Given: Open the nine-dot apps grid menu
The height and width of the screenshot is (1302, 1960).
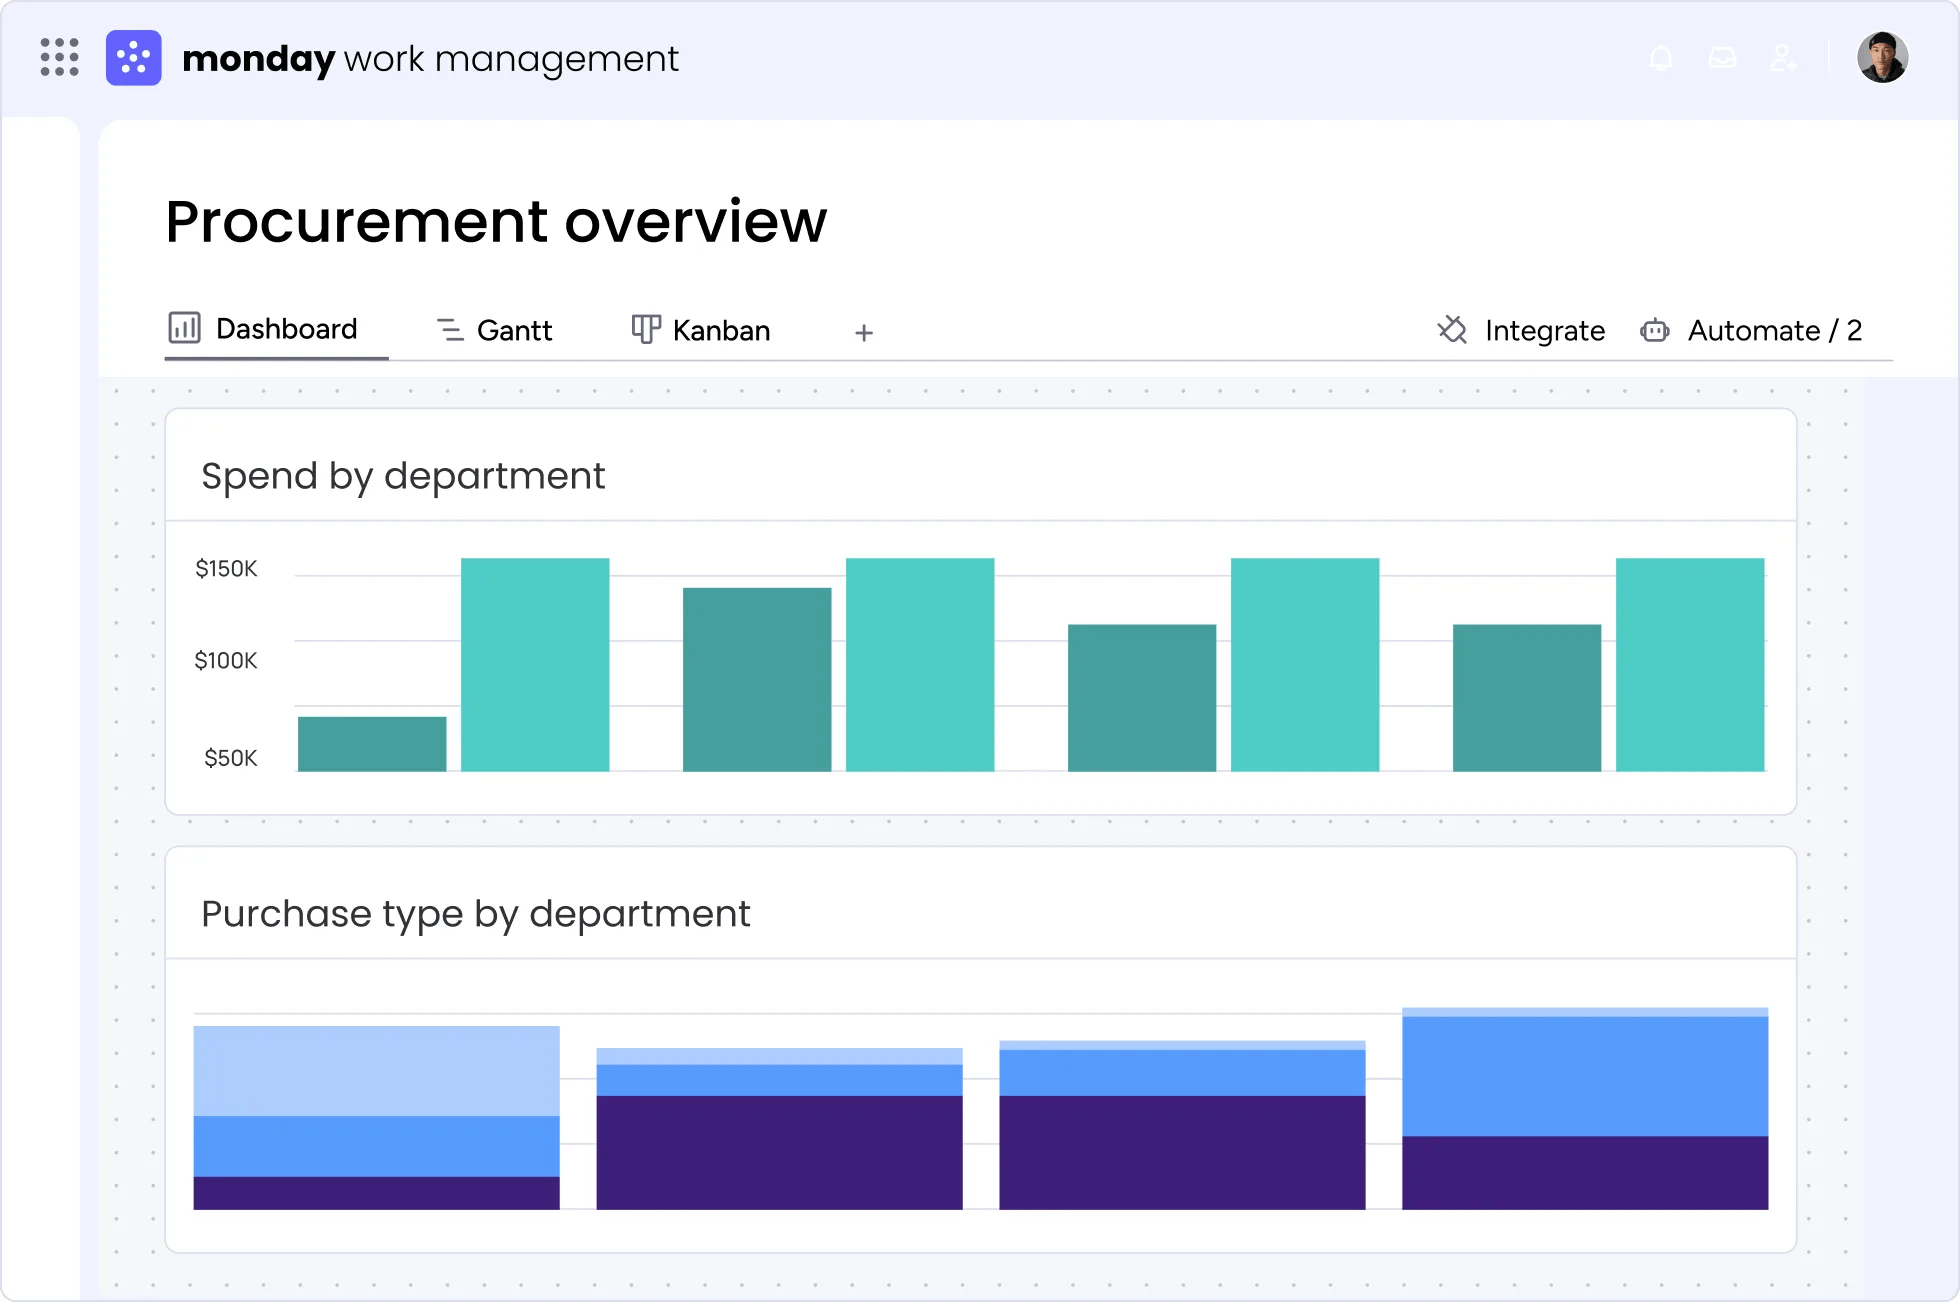Looking at the screenshot, I should pyautogui.click(x=59, y=57).
